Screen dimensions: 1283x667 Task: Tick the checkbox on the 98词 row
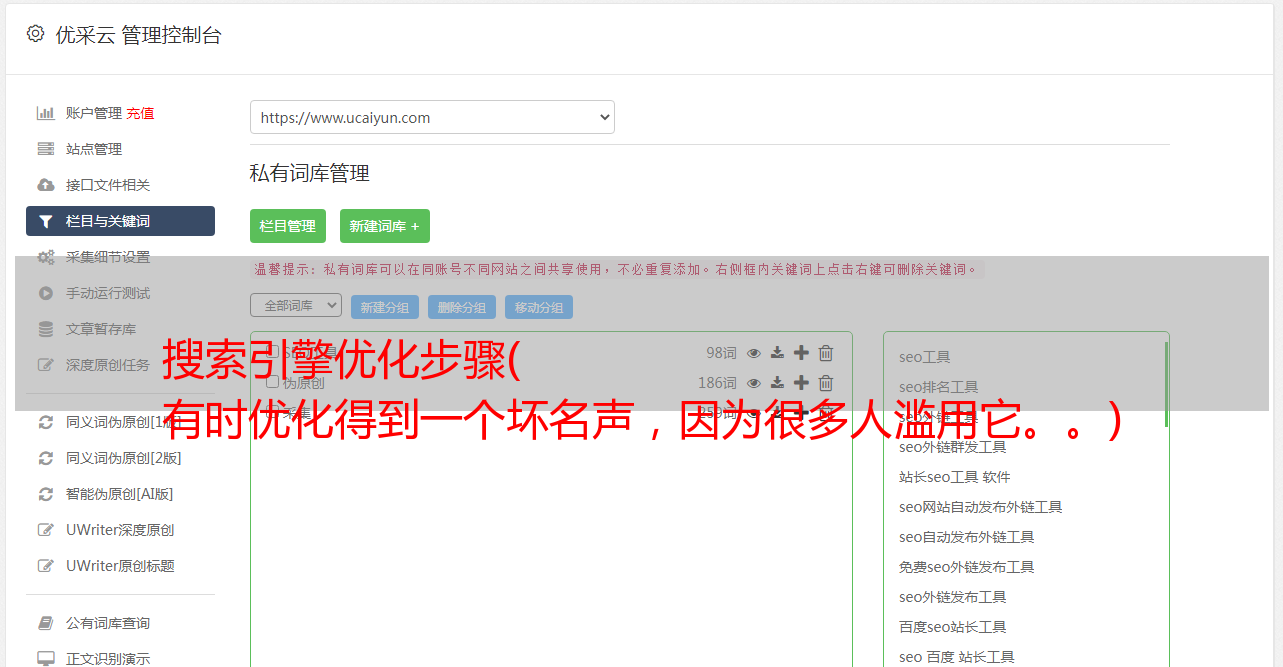coord(272,352)
